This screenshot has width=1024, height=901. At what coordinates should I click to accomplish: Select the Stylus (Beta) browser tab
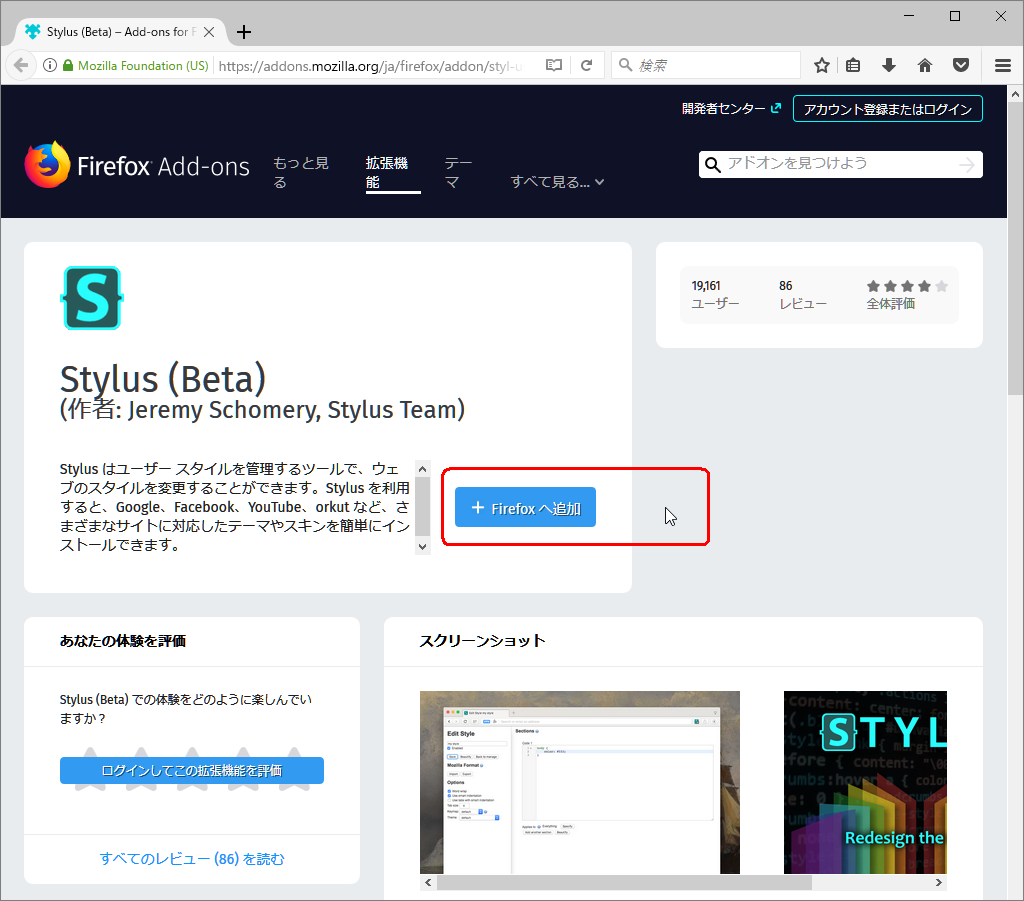click(x=121, y=32)
